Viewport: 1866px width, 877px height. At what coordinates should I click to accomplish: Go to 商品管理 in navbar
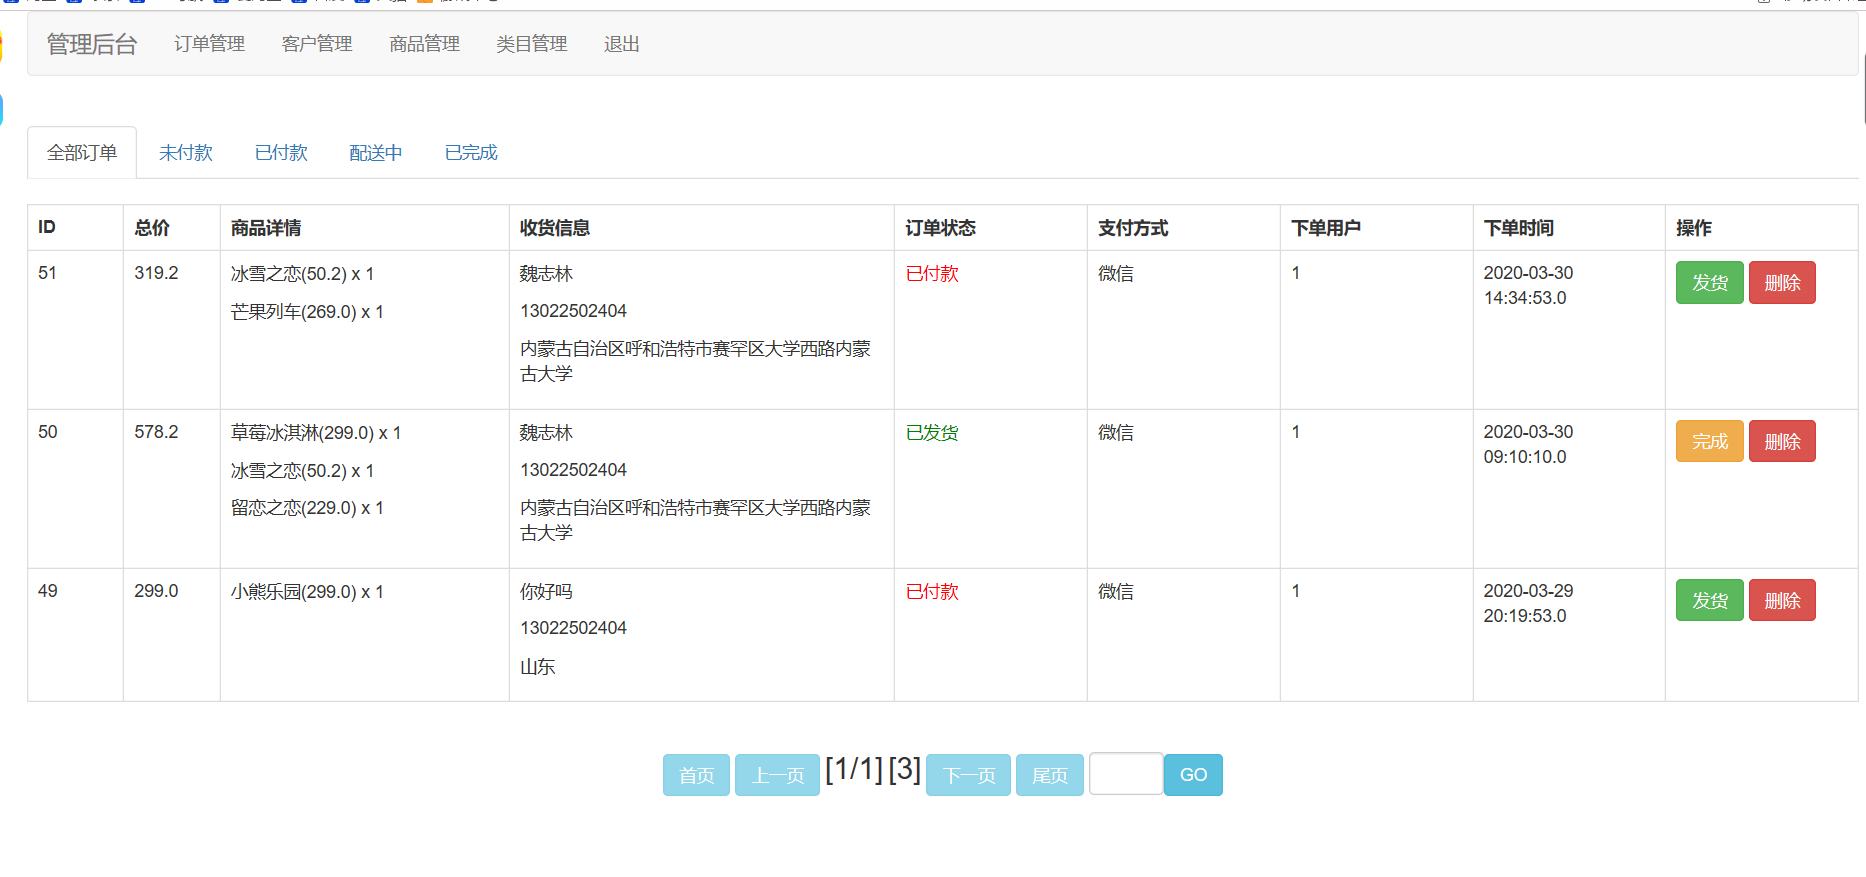[424, 44]
